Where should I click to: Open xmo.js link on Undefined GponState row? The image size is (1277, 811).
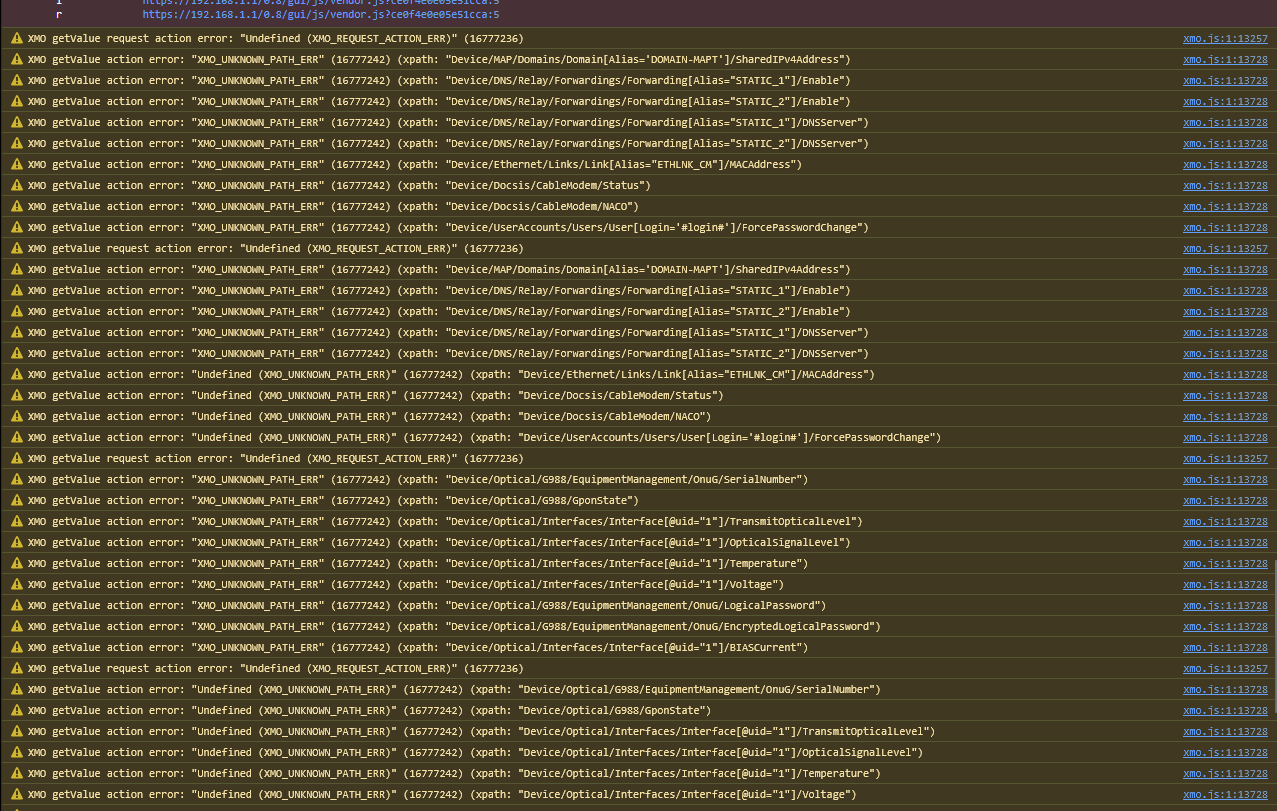coord(1225,710)
